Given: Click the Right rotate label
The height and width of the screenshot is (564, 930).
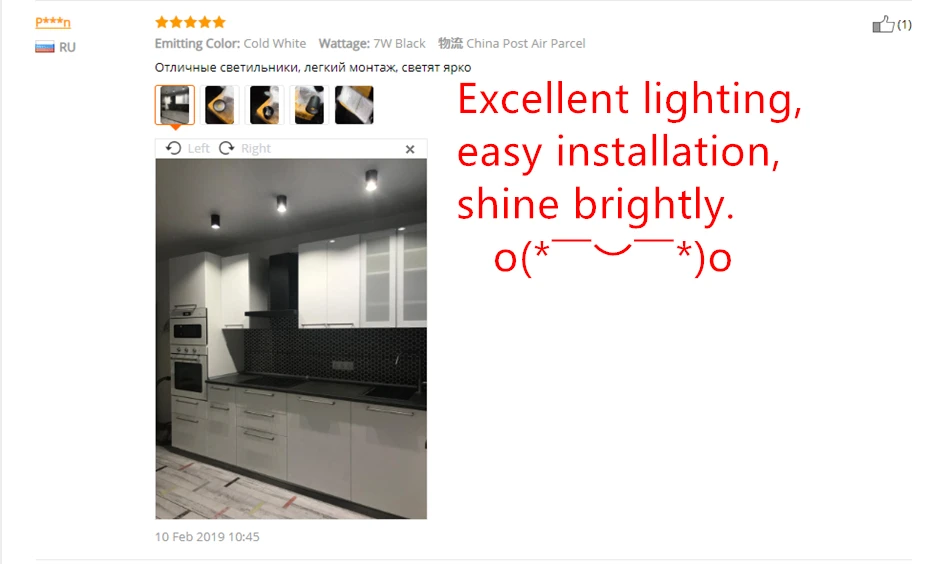Looking at the screenshot, I should [x=256, y=148].
